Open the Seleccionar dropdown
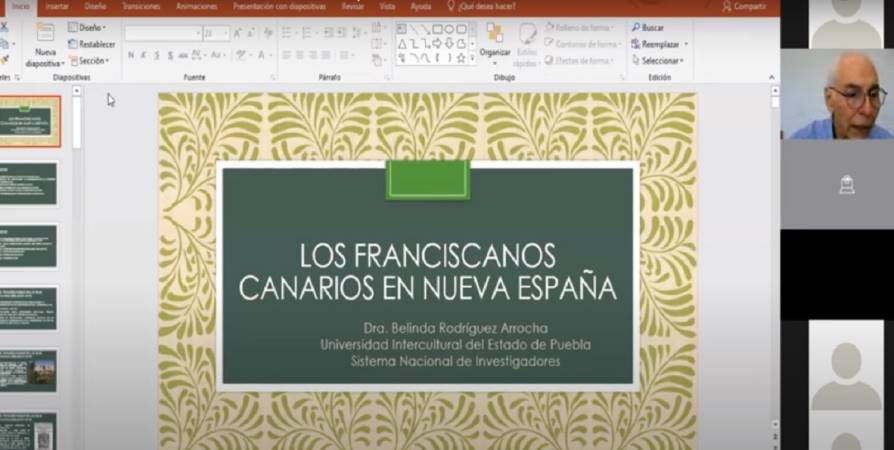The width and height of the screenshot is (894, 450). [x=657, y=60]
